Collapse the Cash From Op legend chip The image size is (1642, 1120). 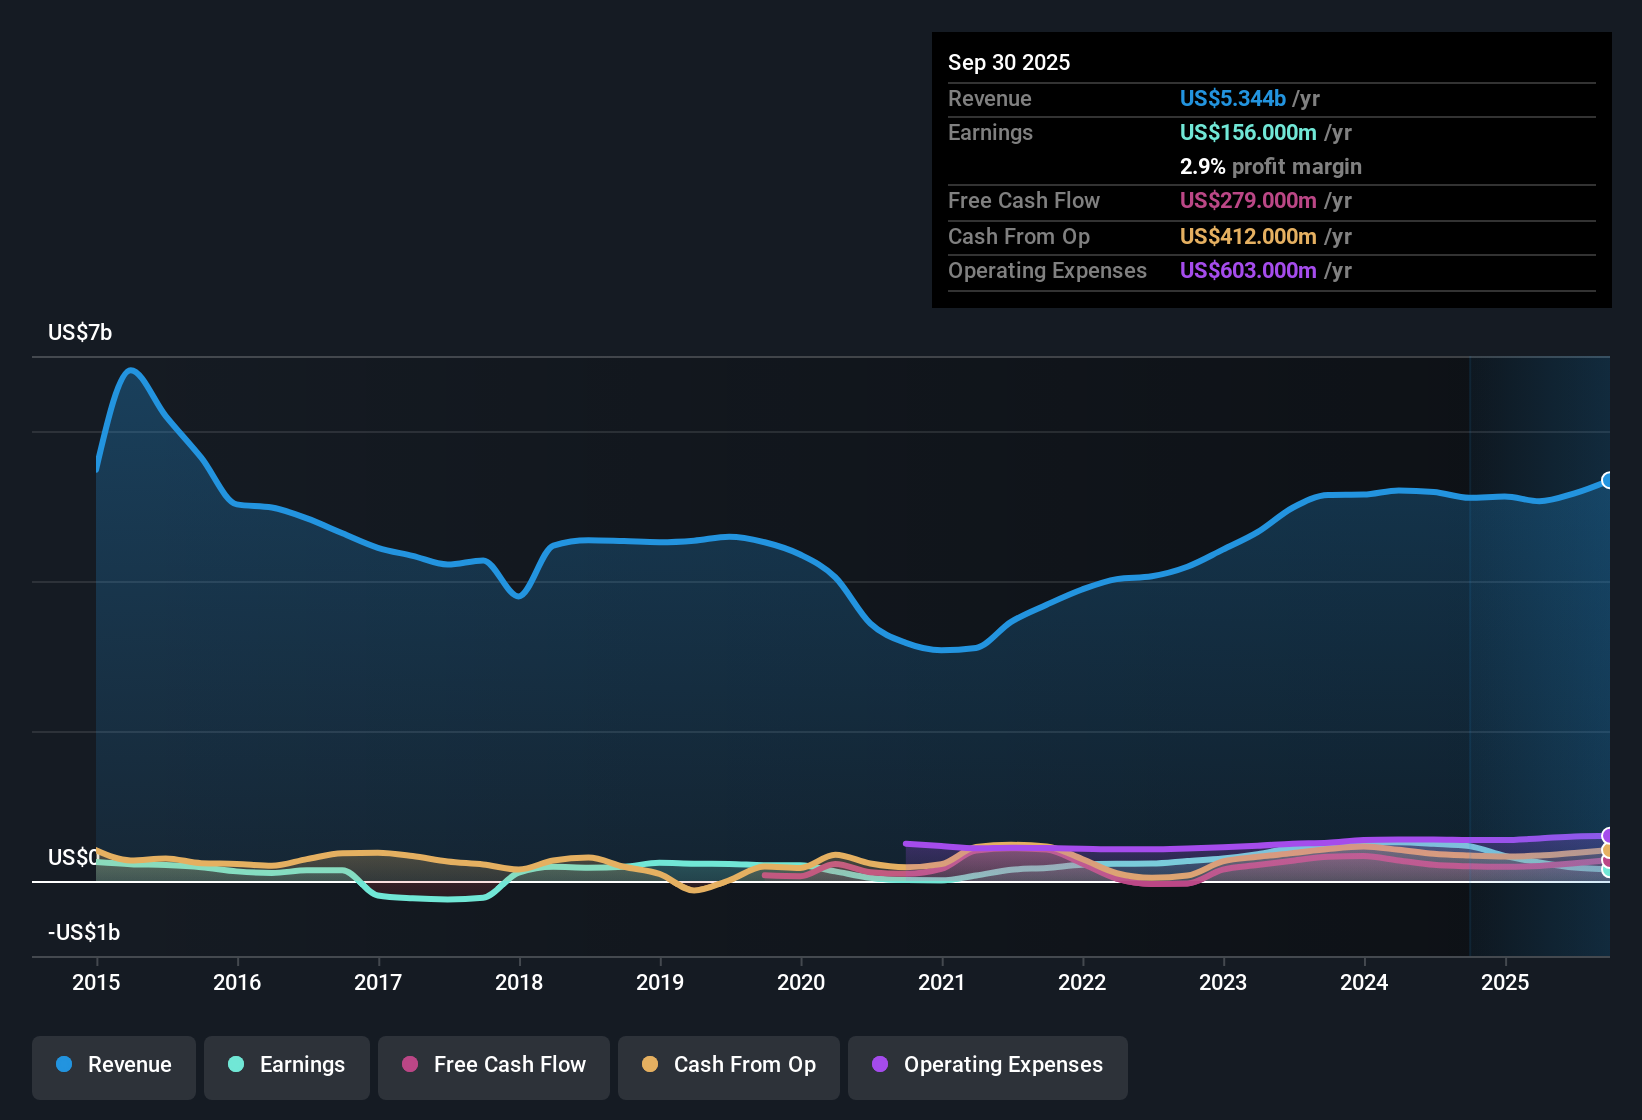[x=728, y=1067]
